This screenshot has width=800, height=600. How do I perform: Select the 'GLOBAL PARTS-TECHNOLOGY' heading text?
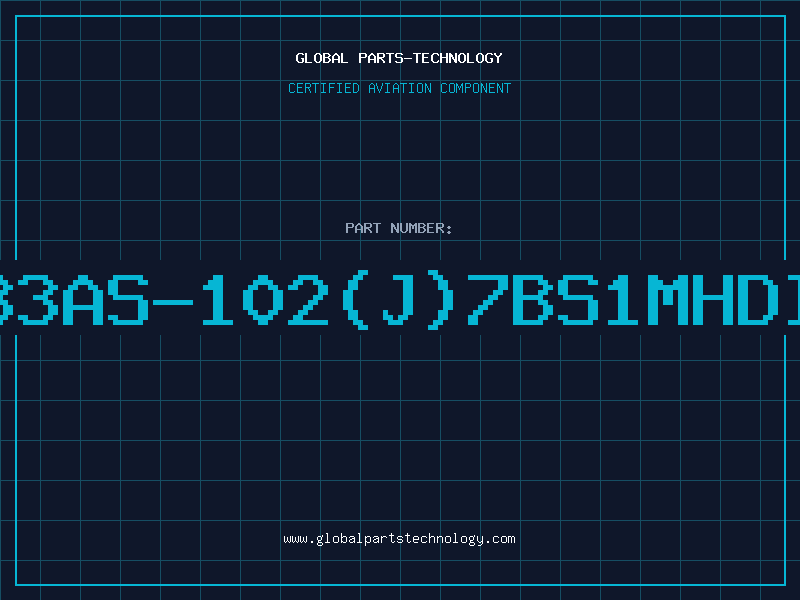[399, 58]
